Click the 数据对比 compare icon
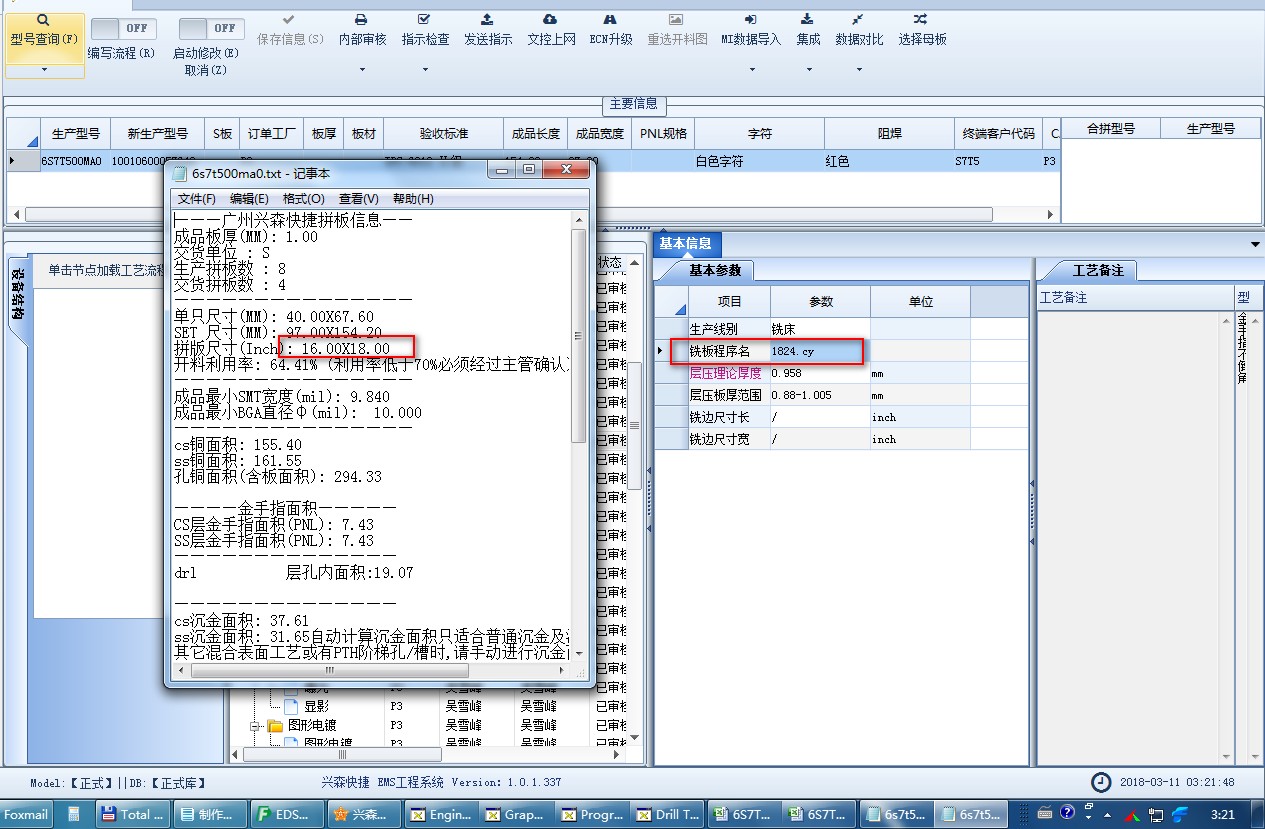This screenshot has height=829, width=1265. click(858, 20)
